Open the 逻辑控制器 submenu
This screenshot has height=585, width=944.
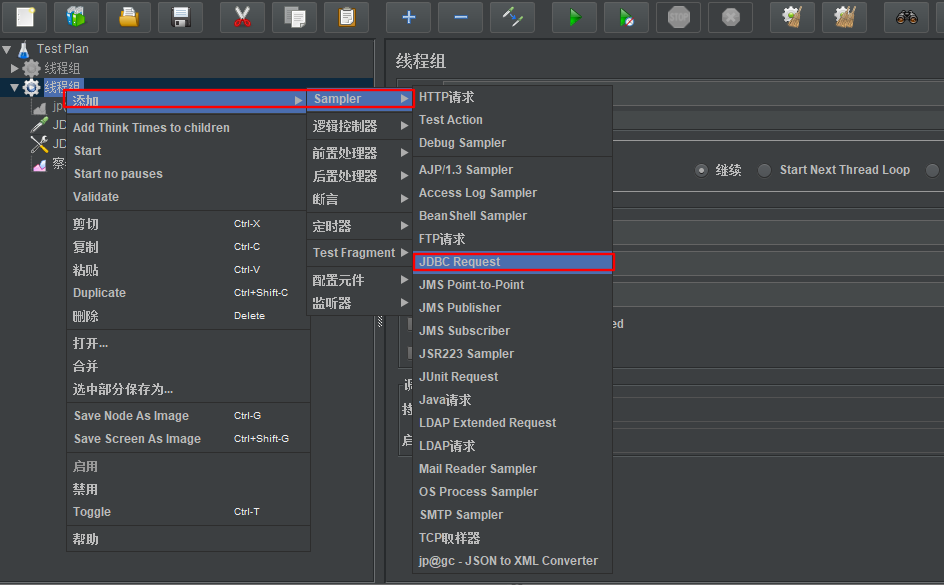point(360,126)
